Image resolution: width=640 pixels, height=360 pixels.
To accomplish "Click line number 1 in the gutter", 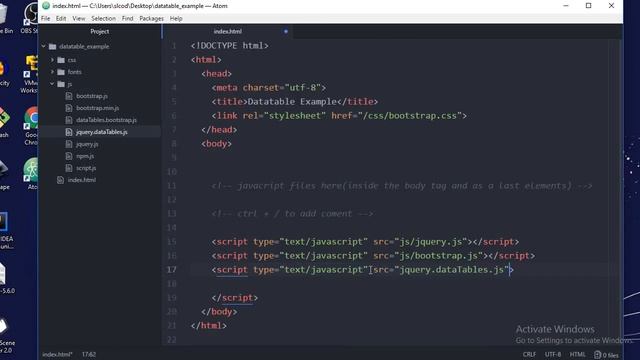I will coord(174,46).
